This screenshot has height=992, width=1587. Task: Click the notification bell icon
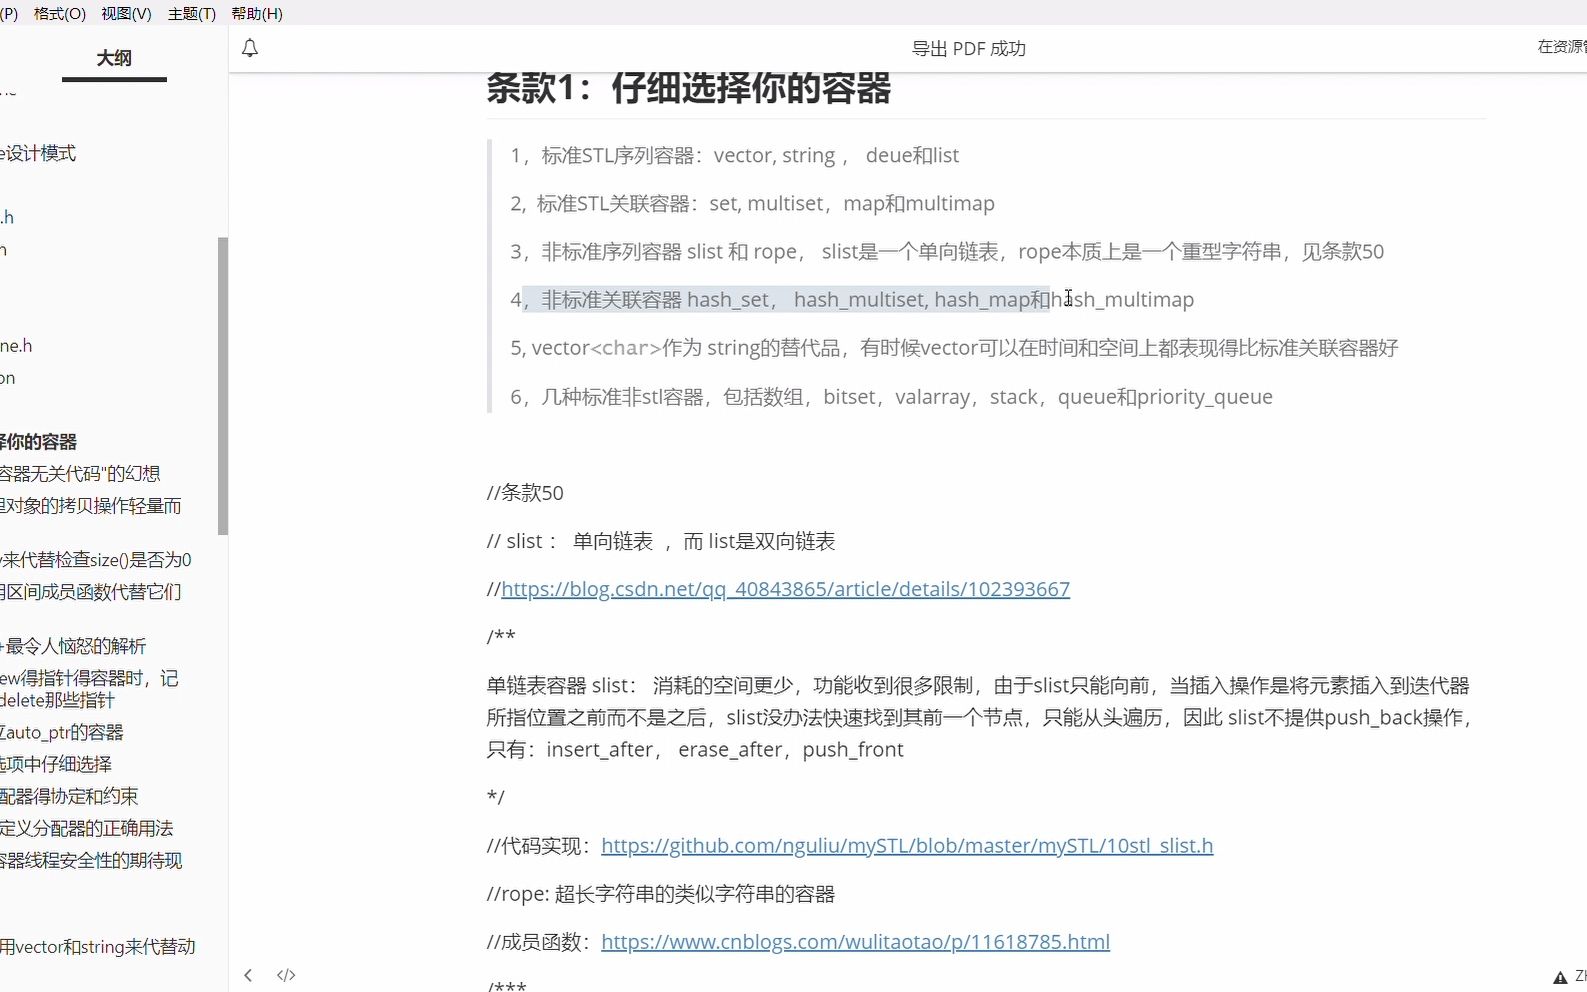click(x=250, y=48)
